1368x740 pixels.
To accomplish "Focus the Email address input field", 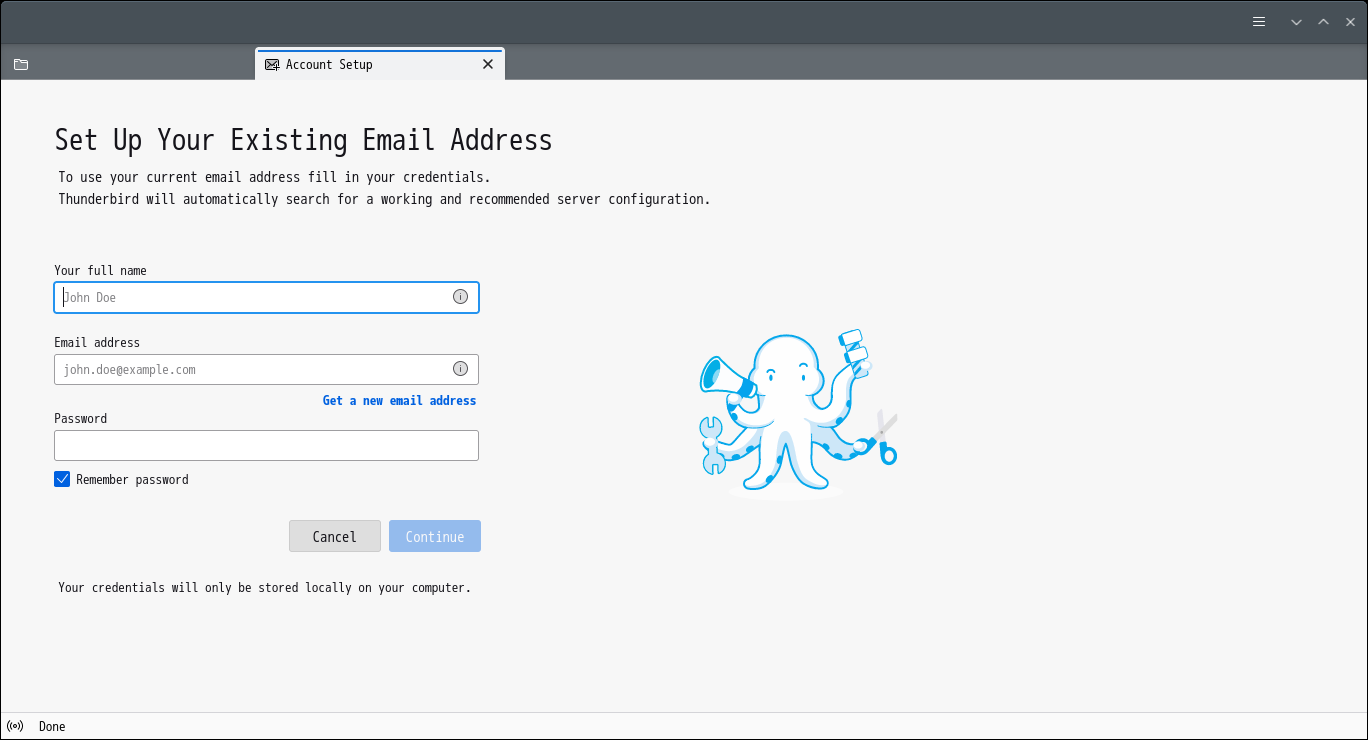I will (266, 369).
